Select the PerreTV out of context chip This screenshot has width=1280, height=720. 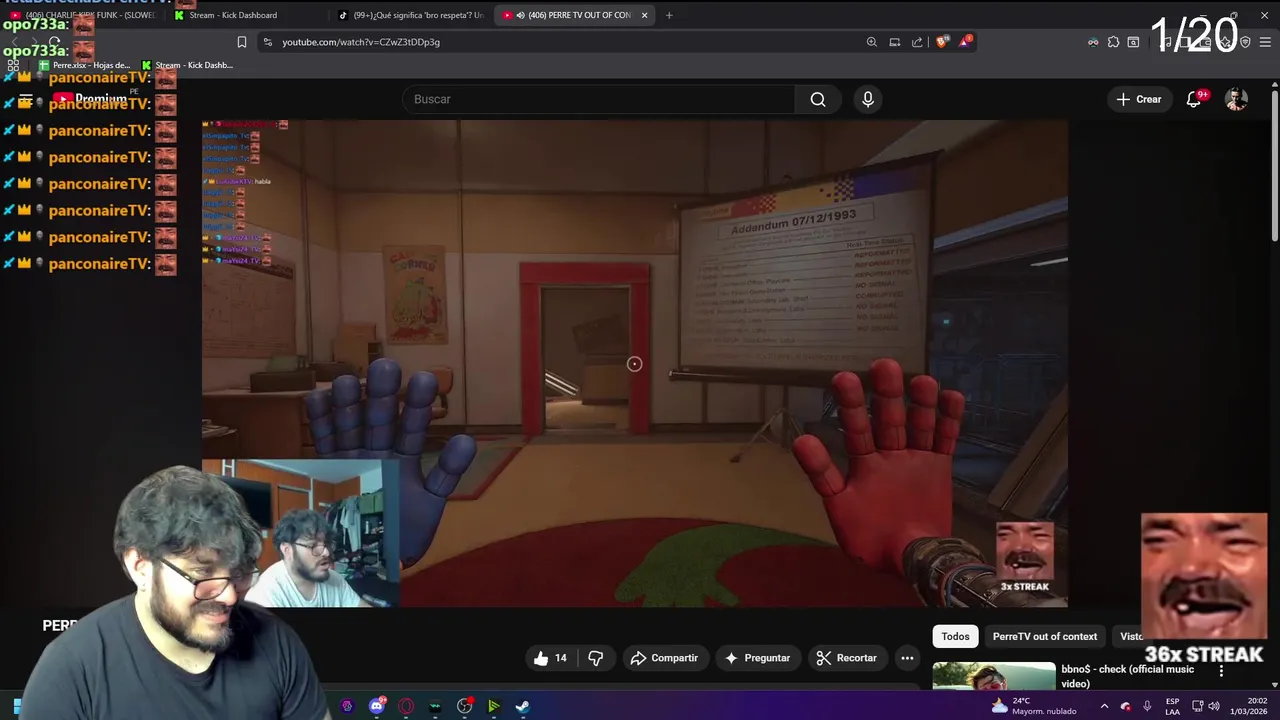click(1045, 636)
